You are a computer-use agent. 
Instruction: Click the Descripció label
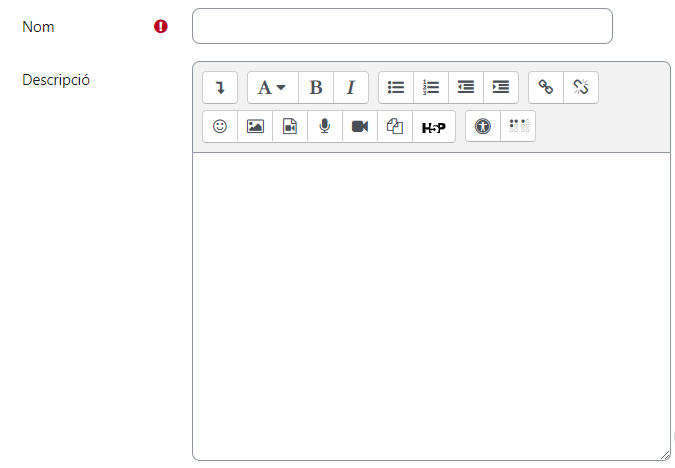(x=56, y=80)
